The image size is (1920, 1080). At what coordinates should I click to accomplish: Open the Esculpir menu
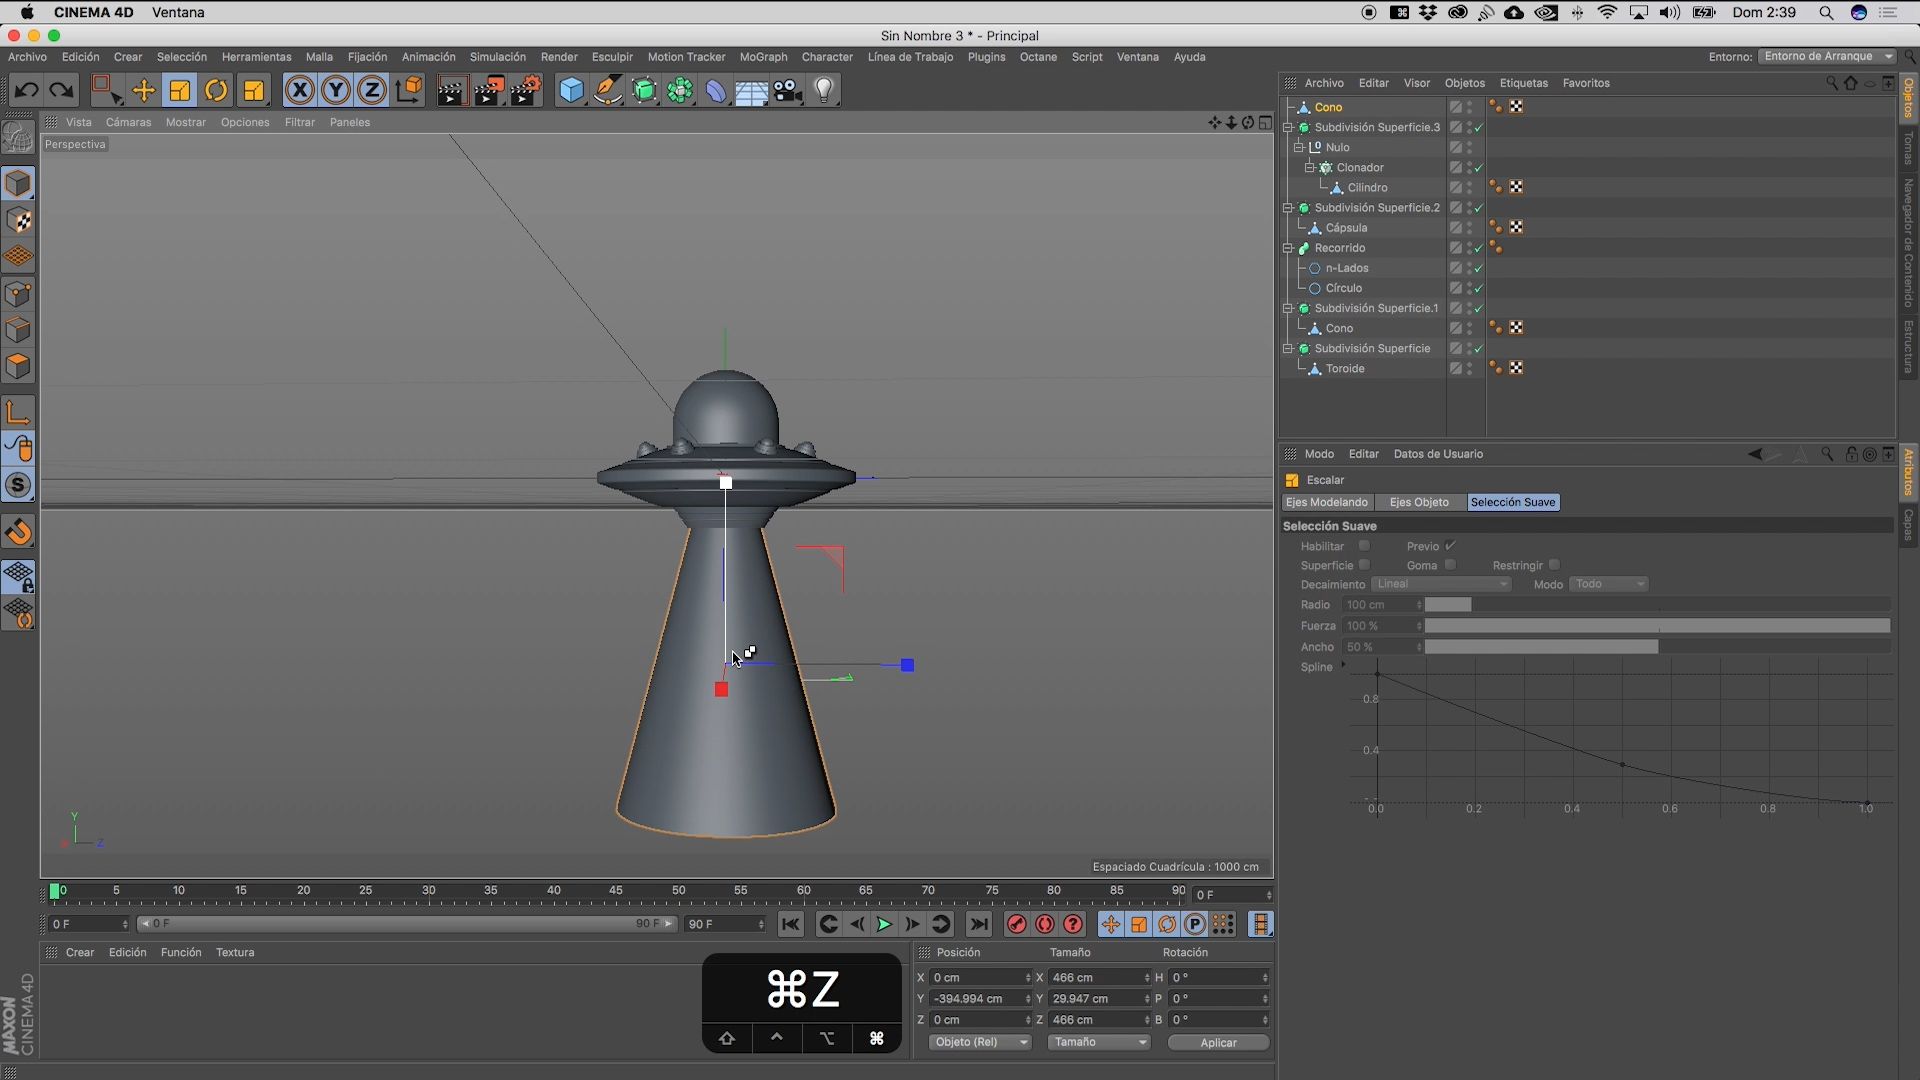pos(612,57)
